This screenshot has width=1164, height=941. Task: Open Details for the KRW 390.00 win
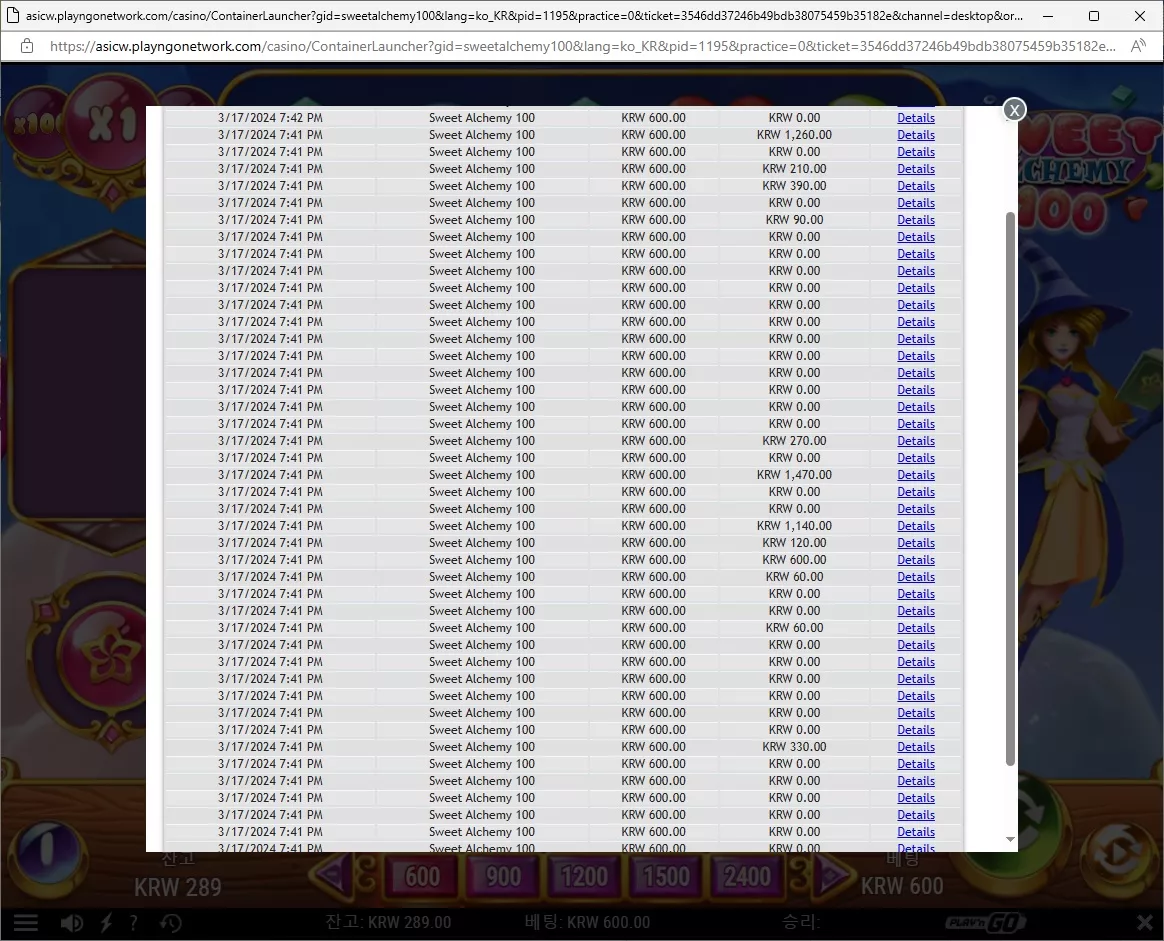pyautogui.click(x=915, y=186)
